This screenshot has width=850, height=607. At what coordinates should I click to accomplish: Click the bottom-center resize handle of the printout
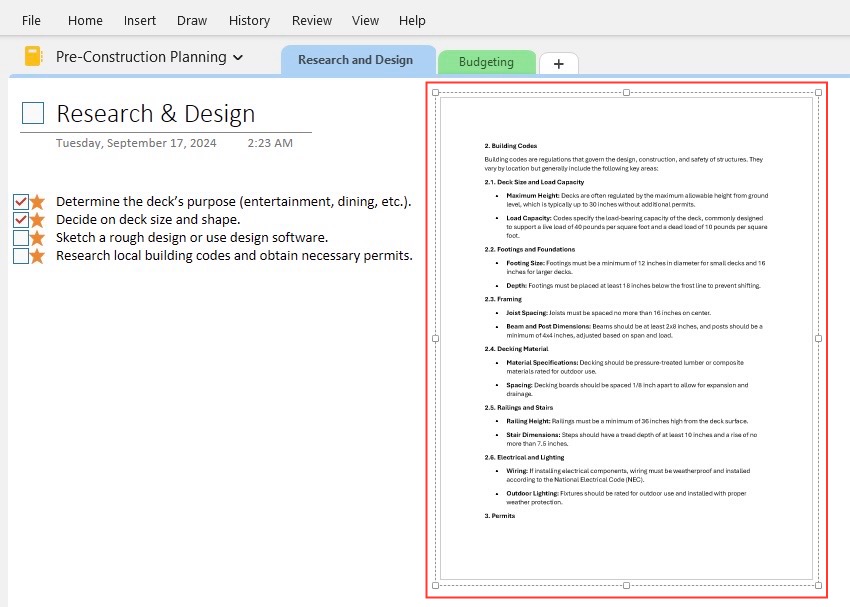click(627, 585)
